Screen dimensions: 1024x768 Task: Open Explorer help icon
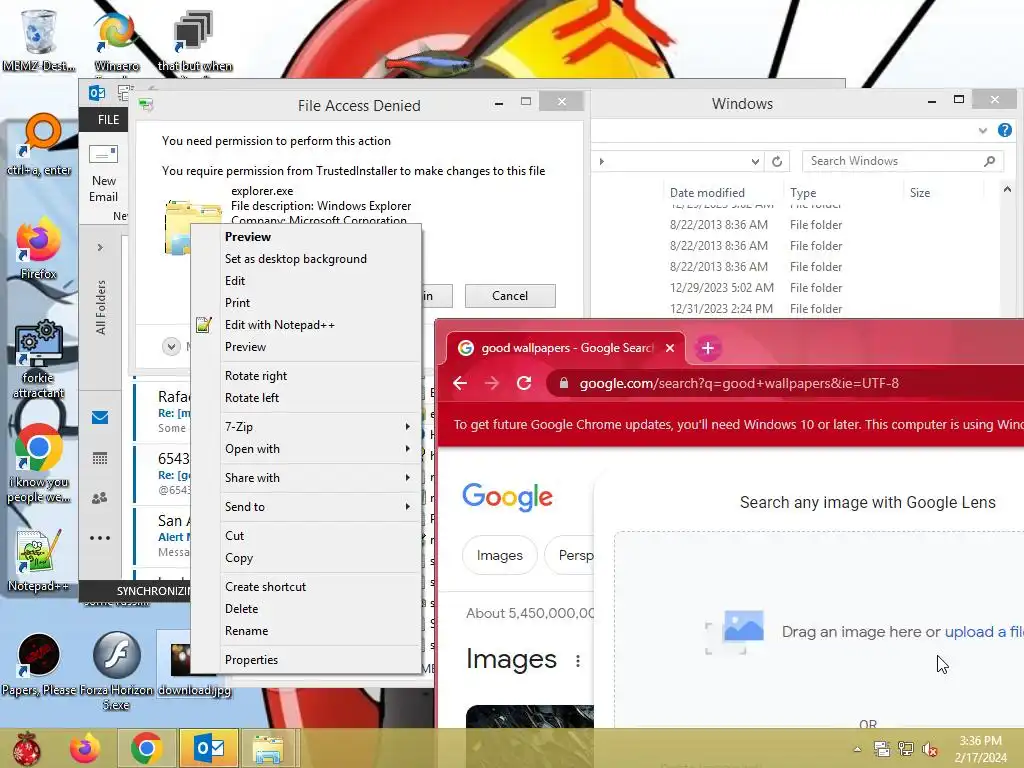tap(1005, 130)
